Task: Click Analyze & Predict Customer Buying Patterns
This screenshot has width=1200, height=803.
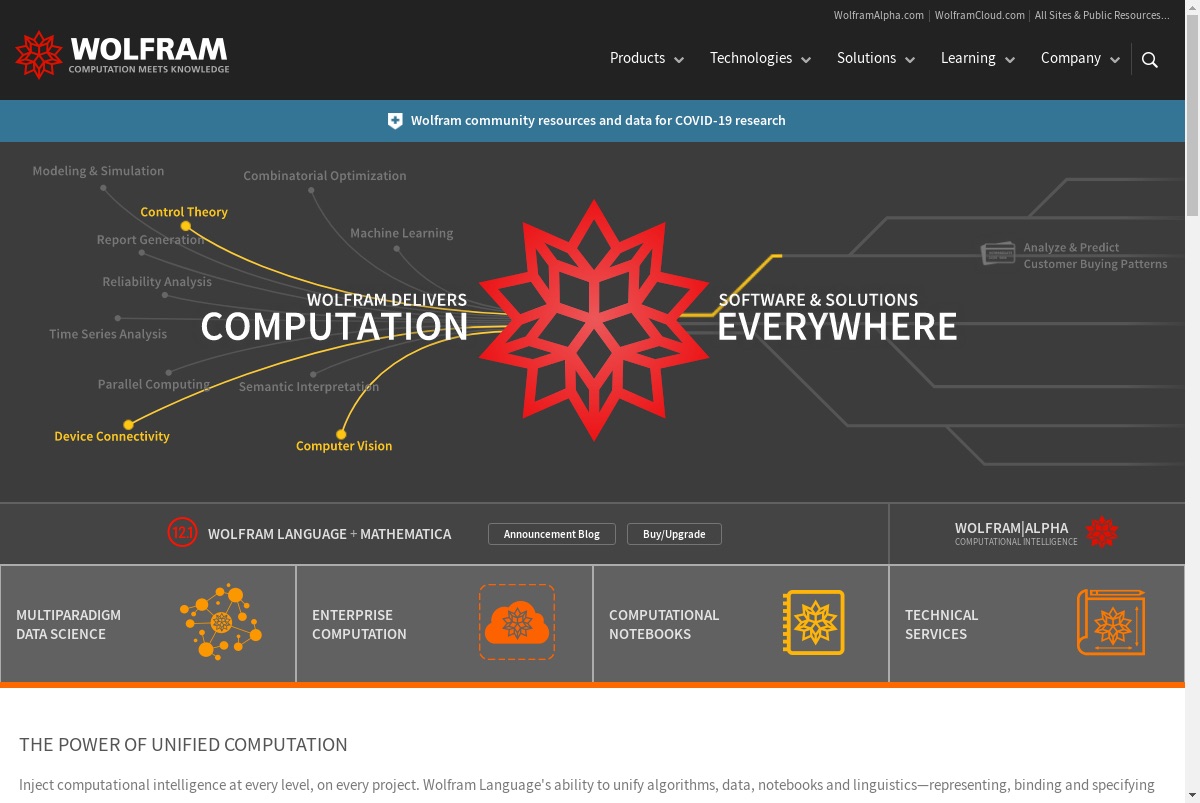Action: (x=1095, y=256)
